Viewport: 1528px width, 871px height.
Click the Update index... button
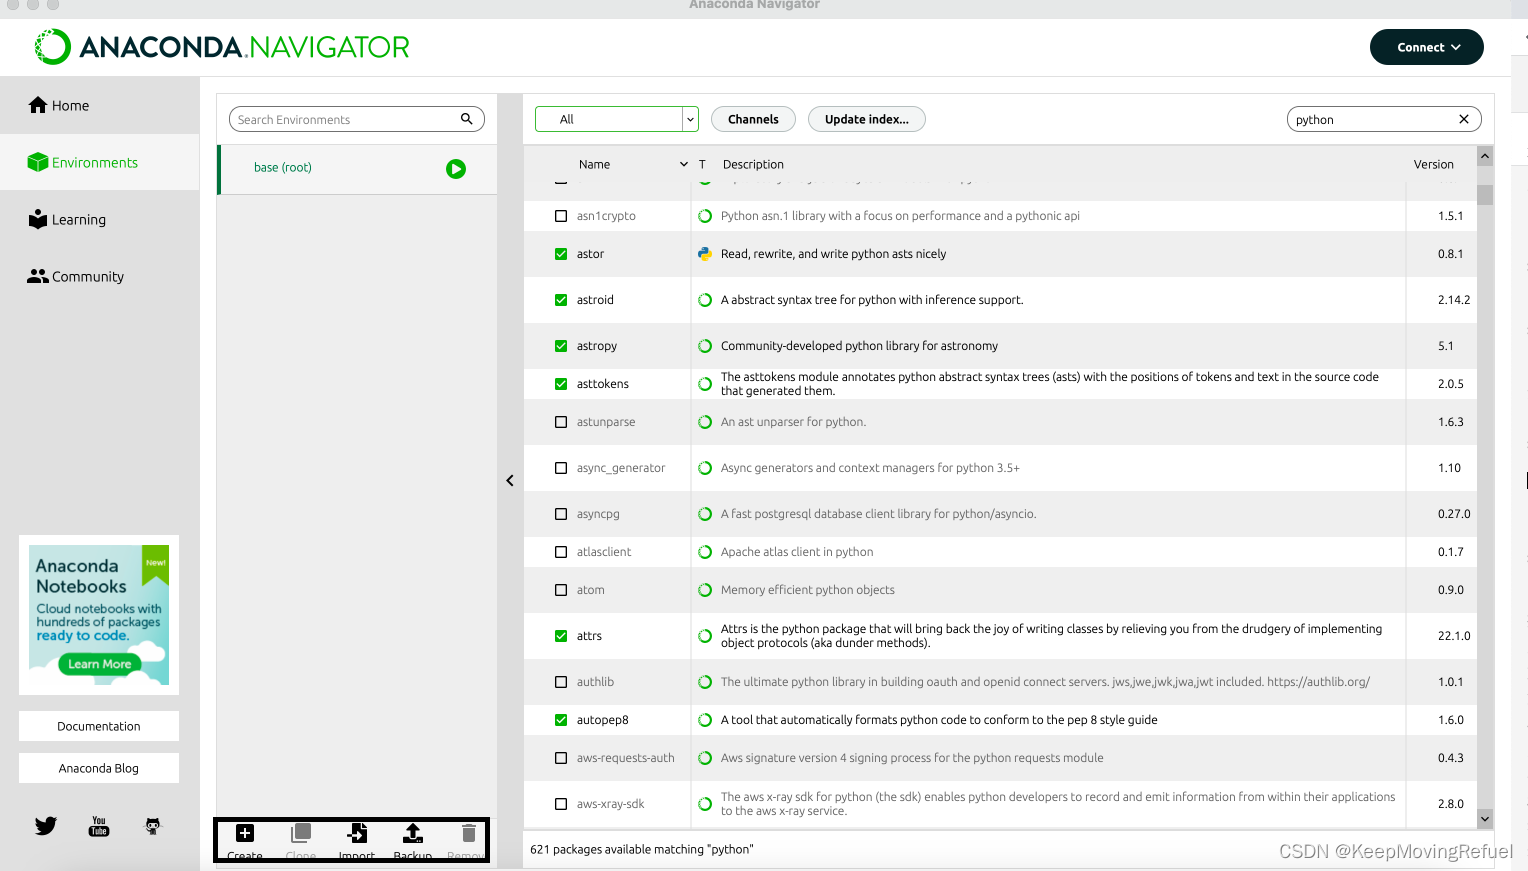click(x=867, y=119)
